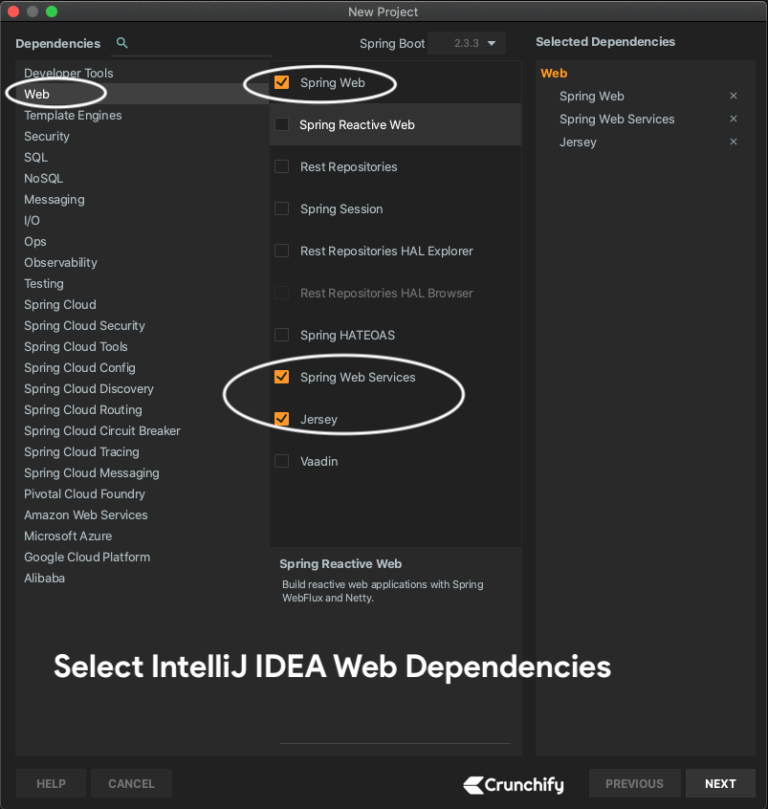768x809 pixels.
Task: Uncheck the Spring Web dependency
Action: pyautogui.click(x=281, y=82)
